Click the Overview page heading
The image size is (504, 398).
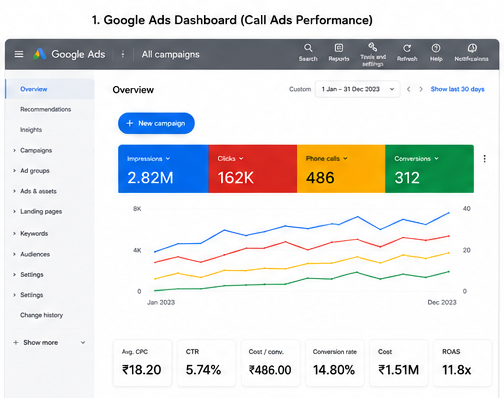pyautogui.click(x=133, y=90)
